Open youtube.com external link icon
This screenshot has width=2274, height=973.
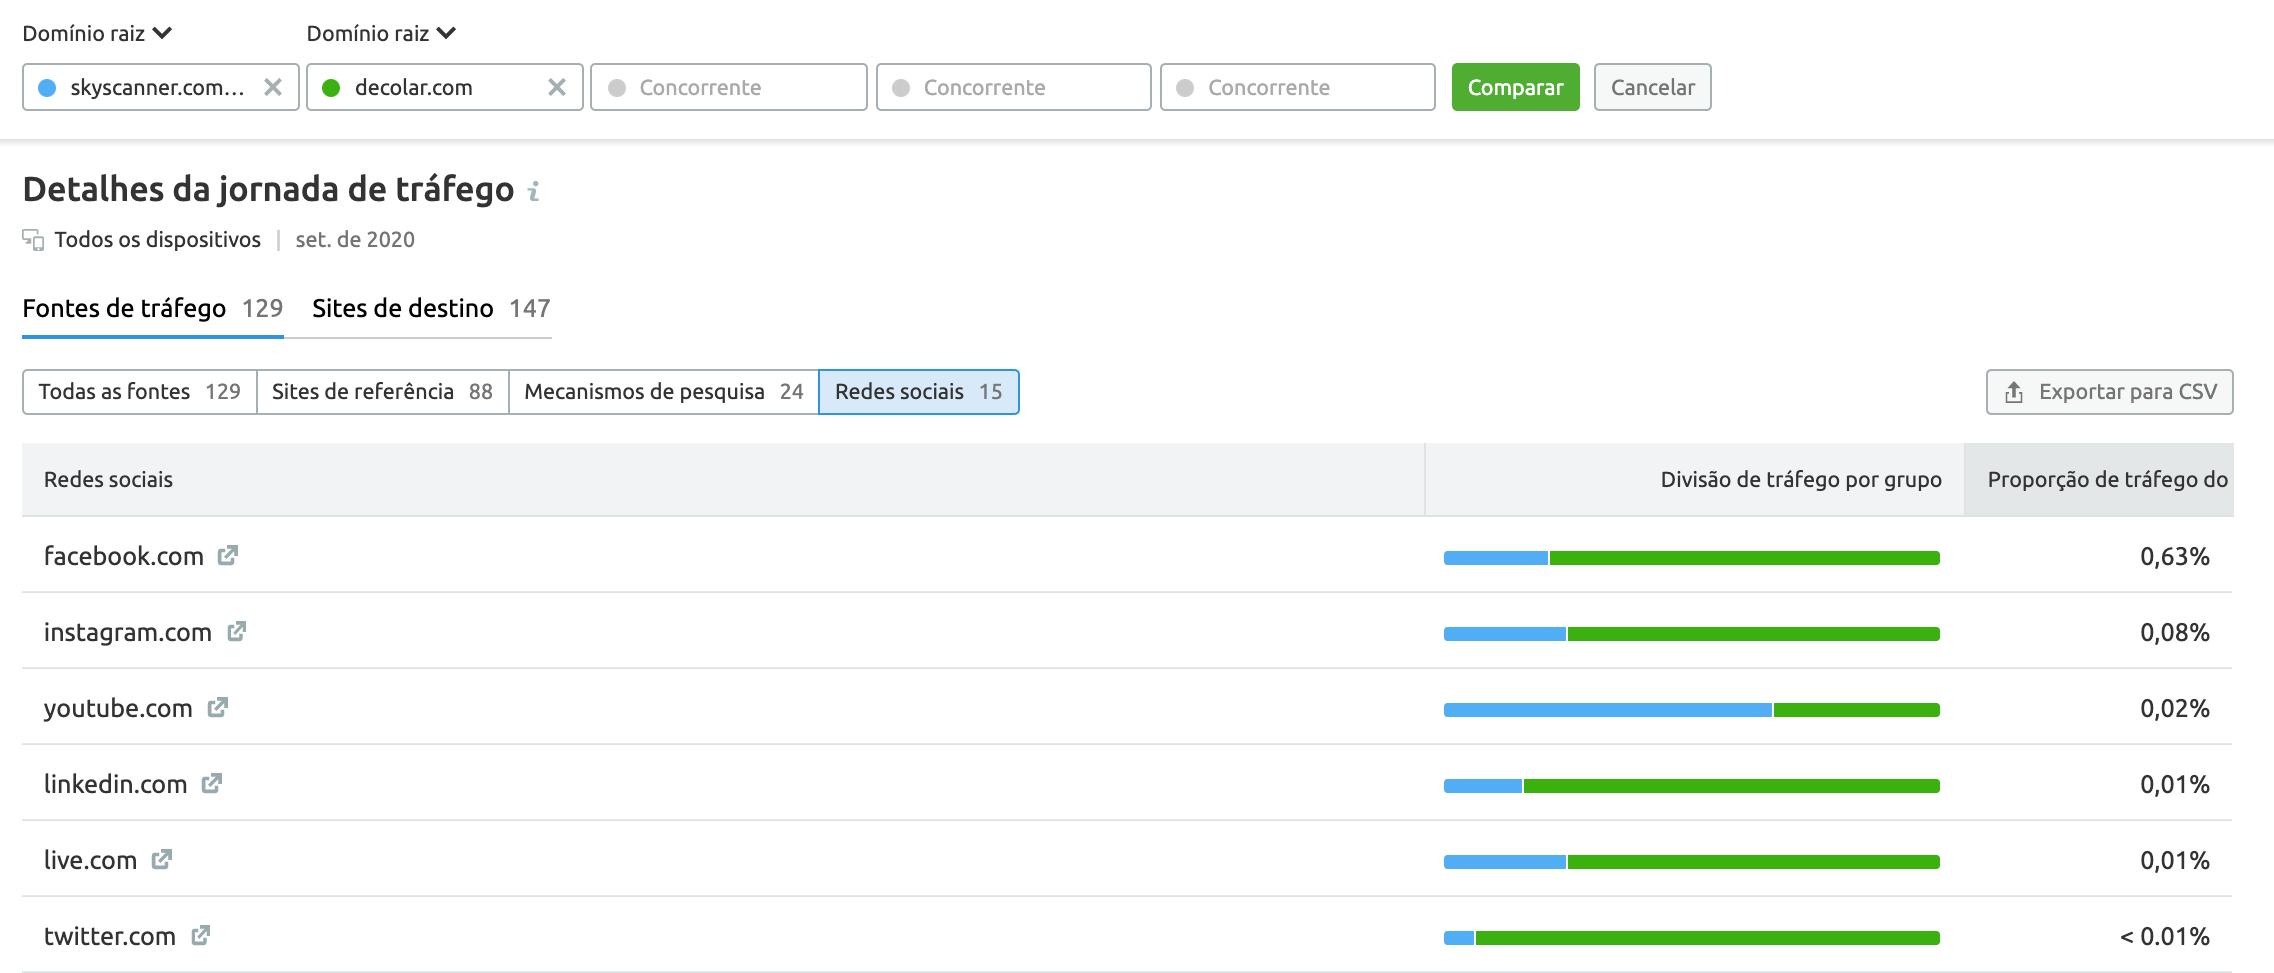218,707
